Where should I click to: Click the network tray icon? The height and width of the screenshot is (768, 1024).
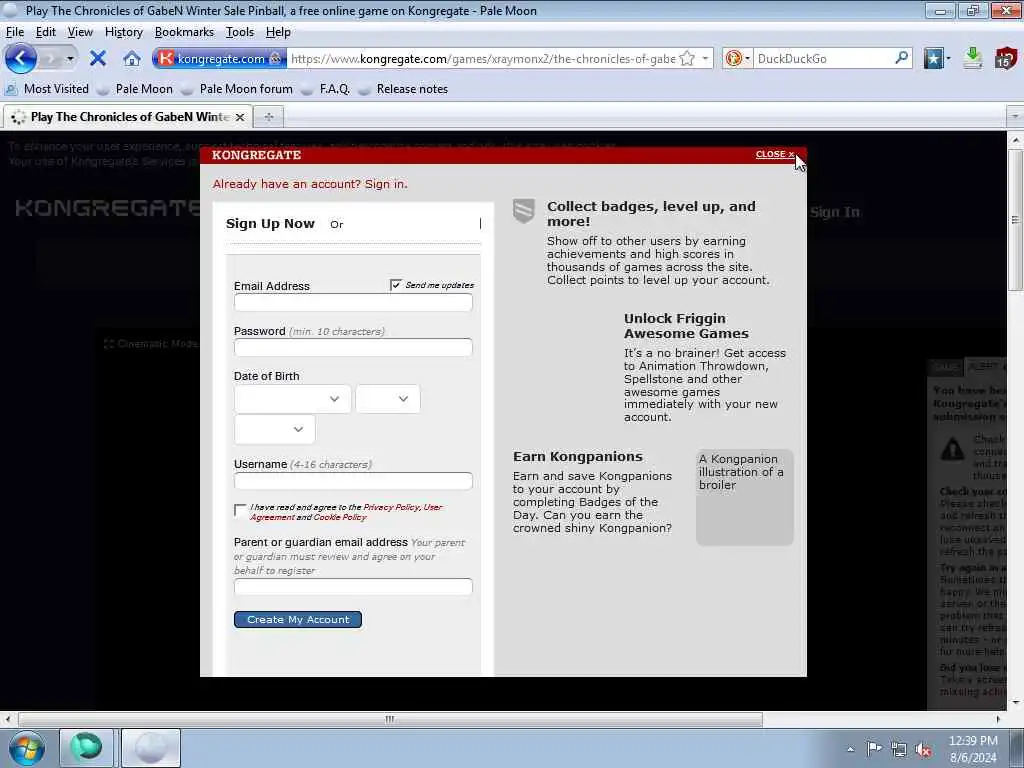pos(899,749)
